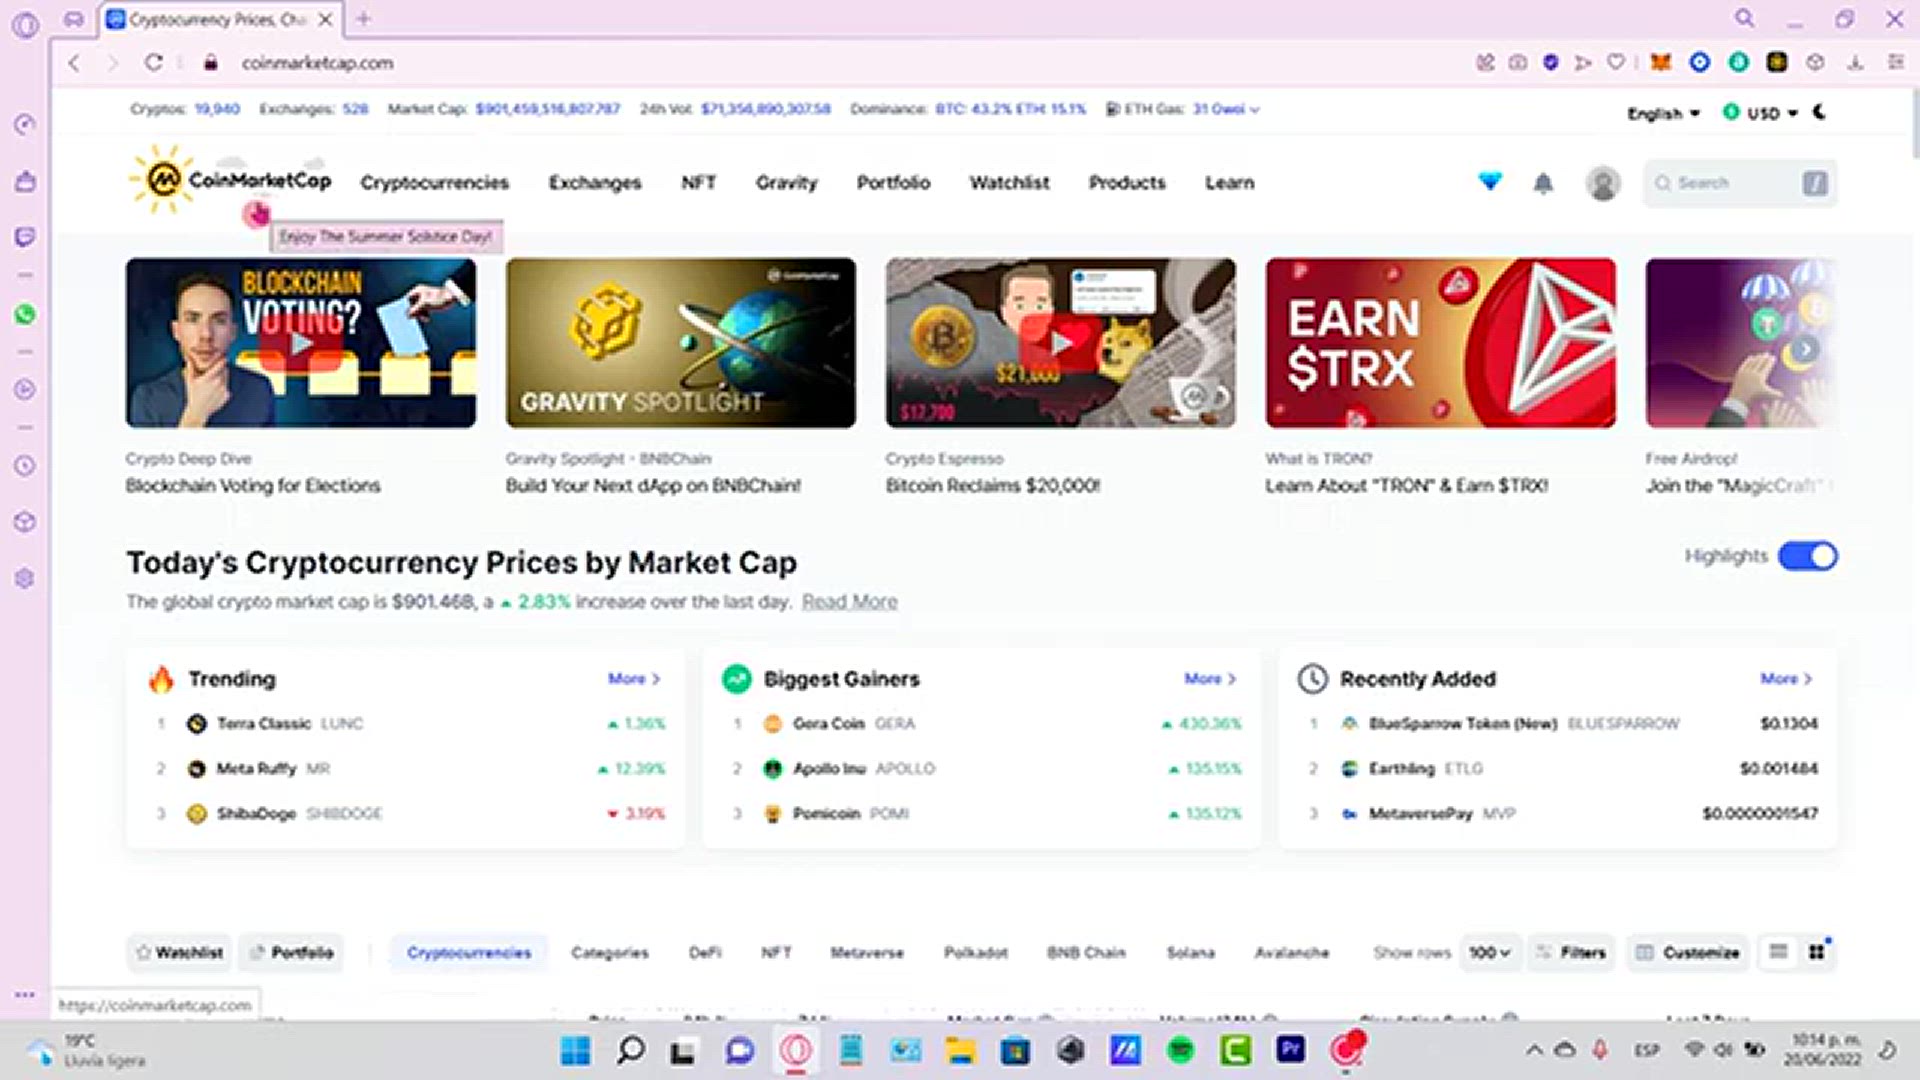
Task: Switch to grid view icon
Action: point(1816,952)
